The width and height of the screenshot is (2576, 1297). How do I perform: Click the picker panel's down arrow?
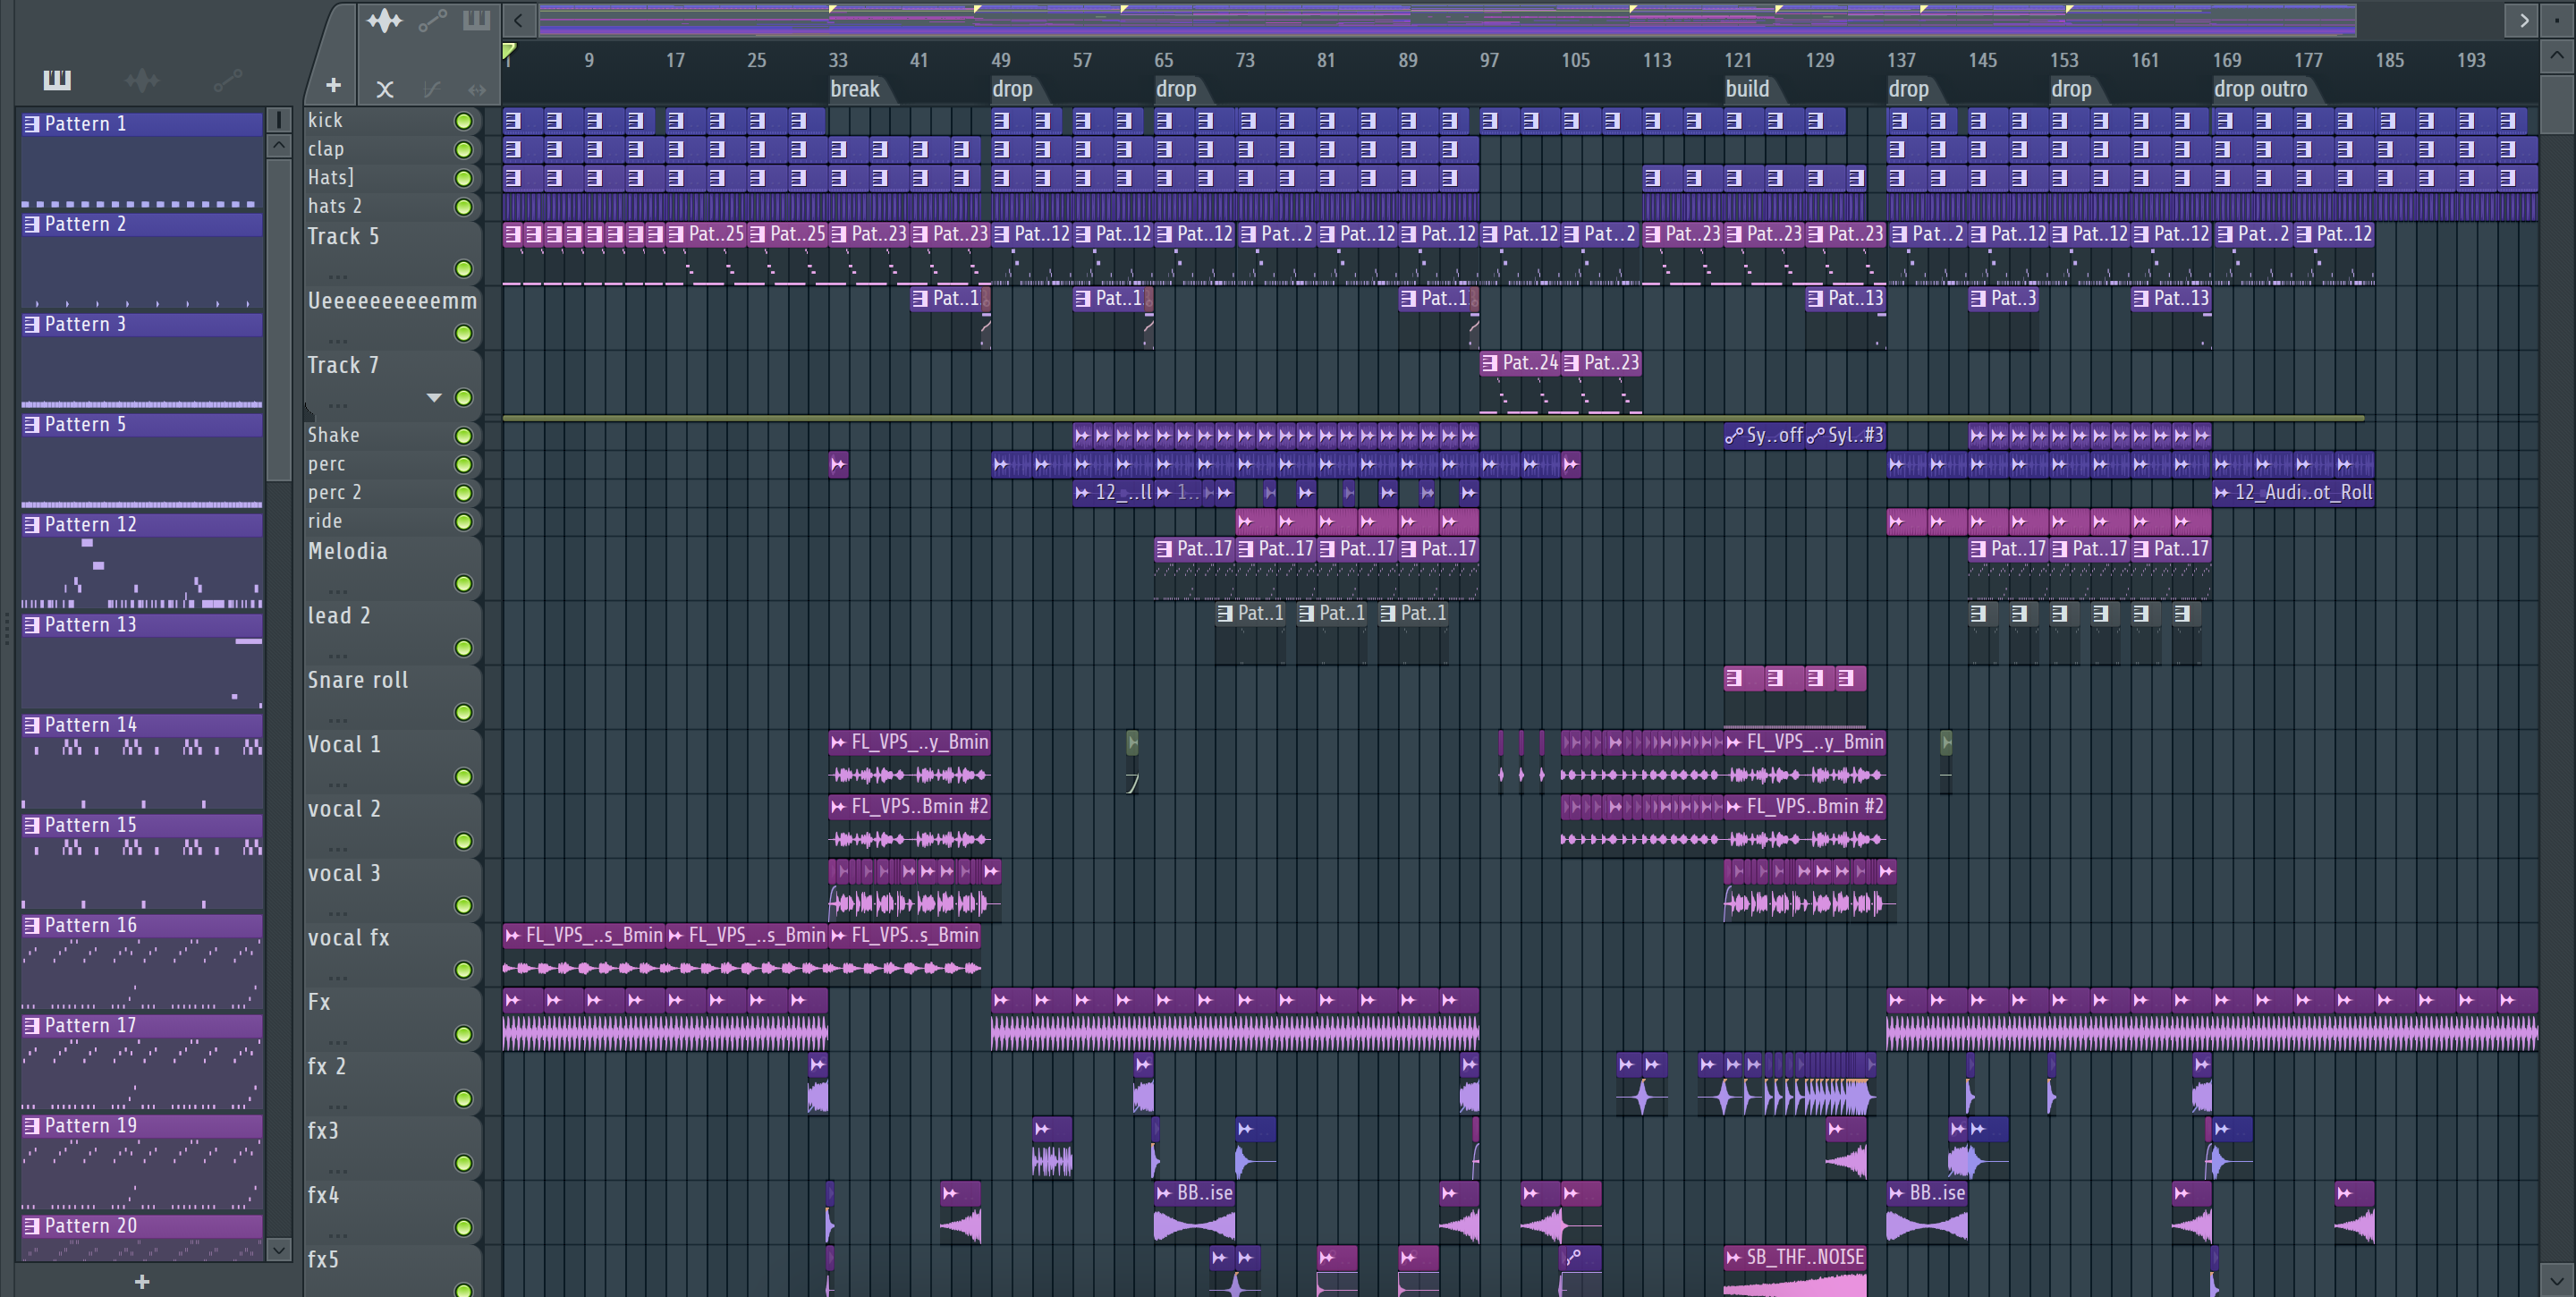click(279, 1249)
